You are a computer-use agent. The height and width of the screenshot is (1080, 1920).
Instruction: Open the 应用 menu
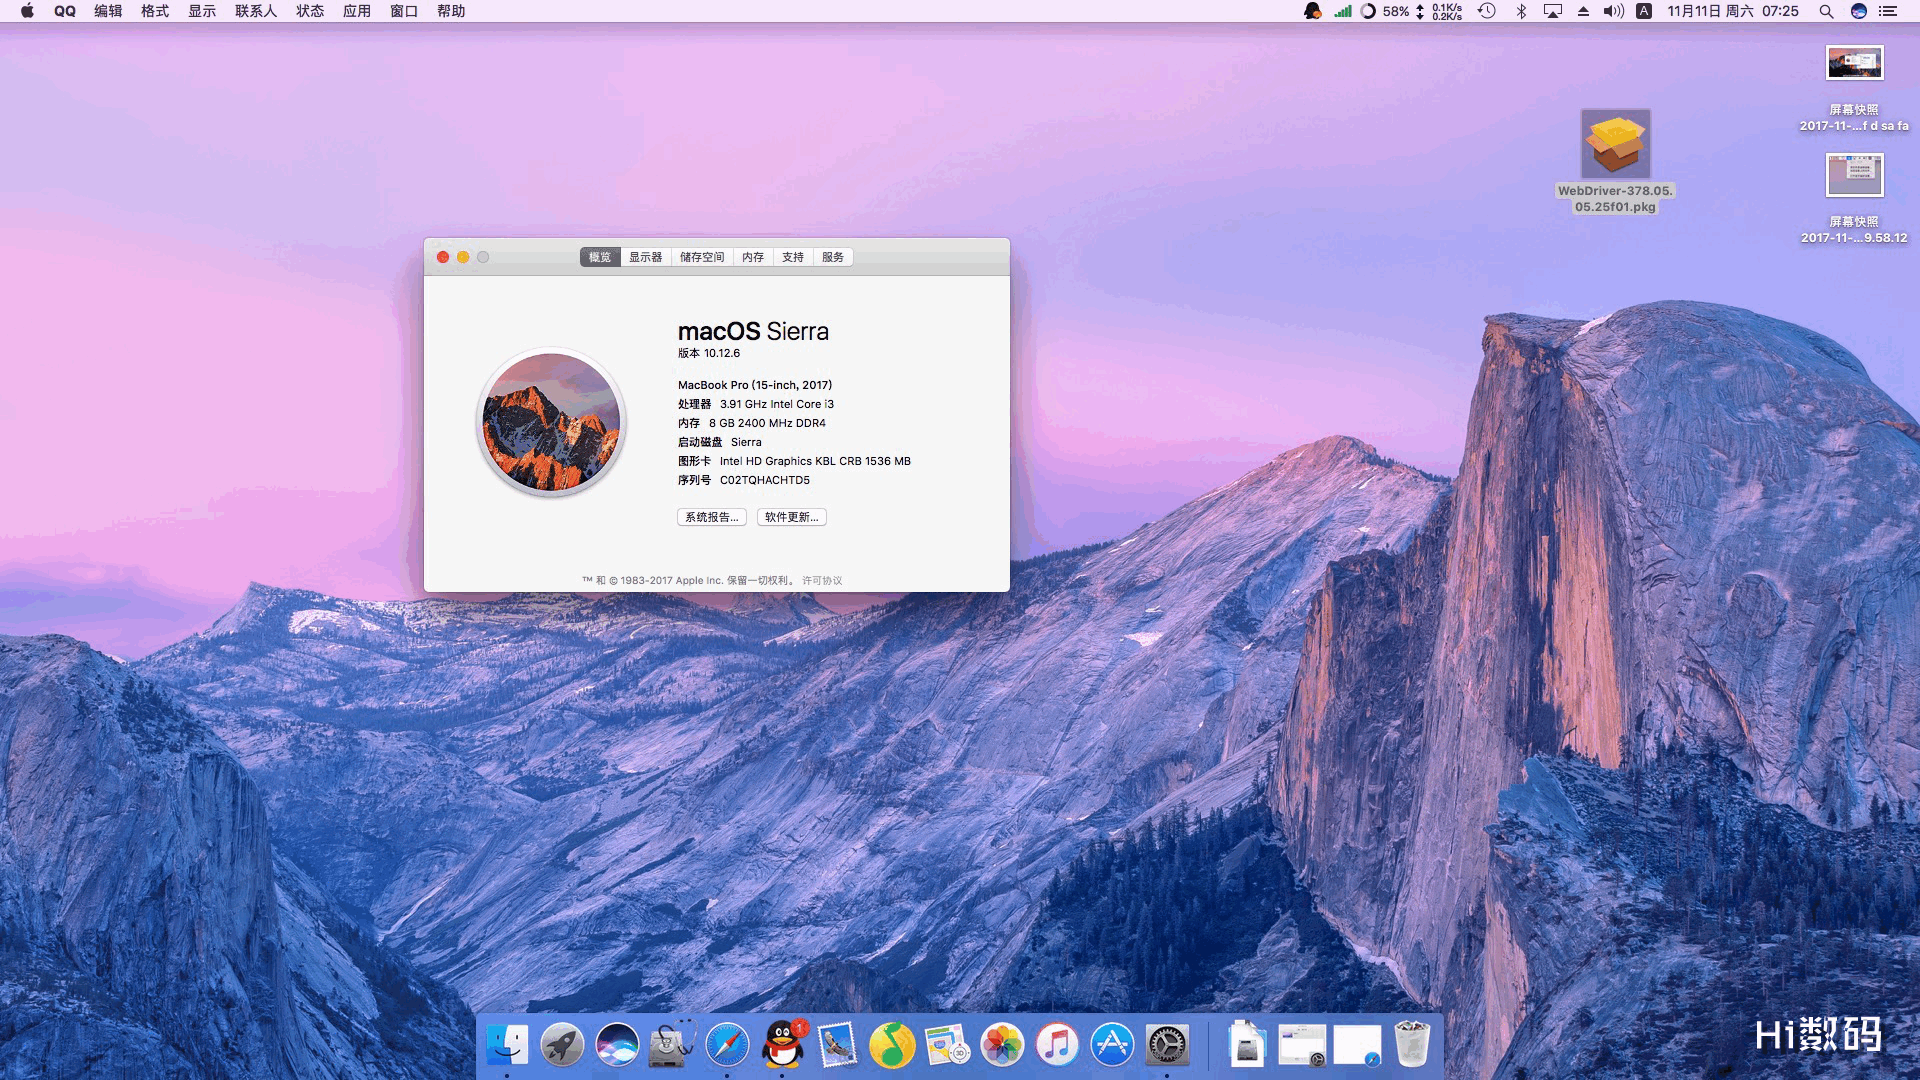coord(357,11)
